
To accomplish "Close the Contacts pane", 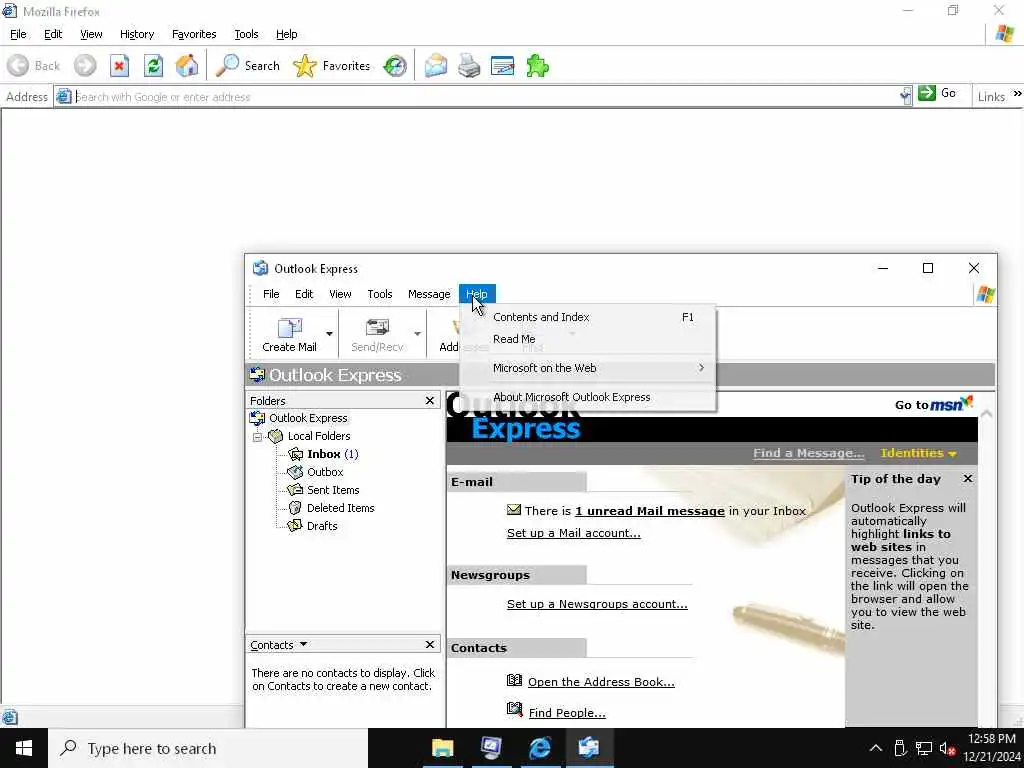I will (x=430, y=645).
